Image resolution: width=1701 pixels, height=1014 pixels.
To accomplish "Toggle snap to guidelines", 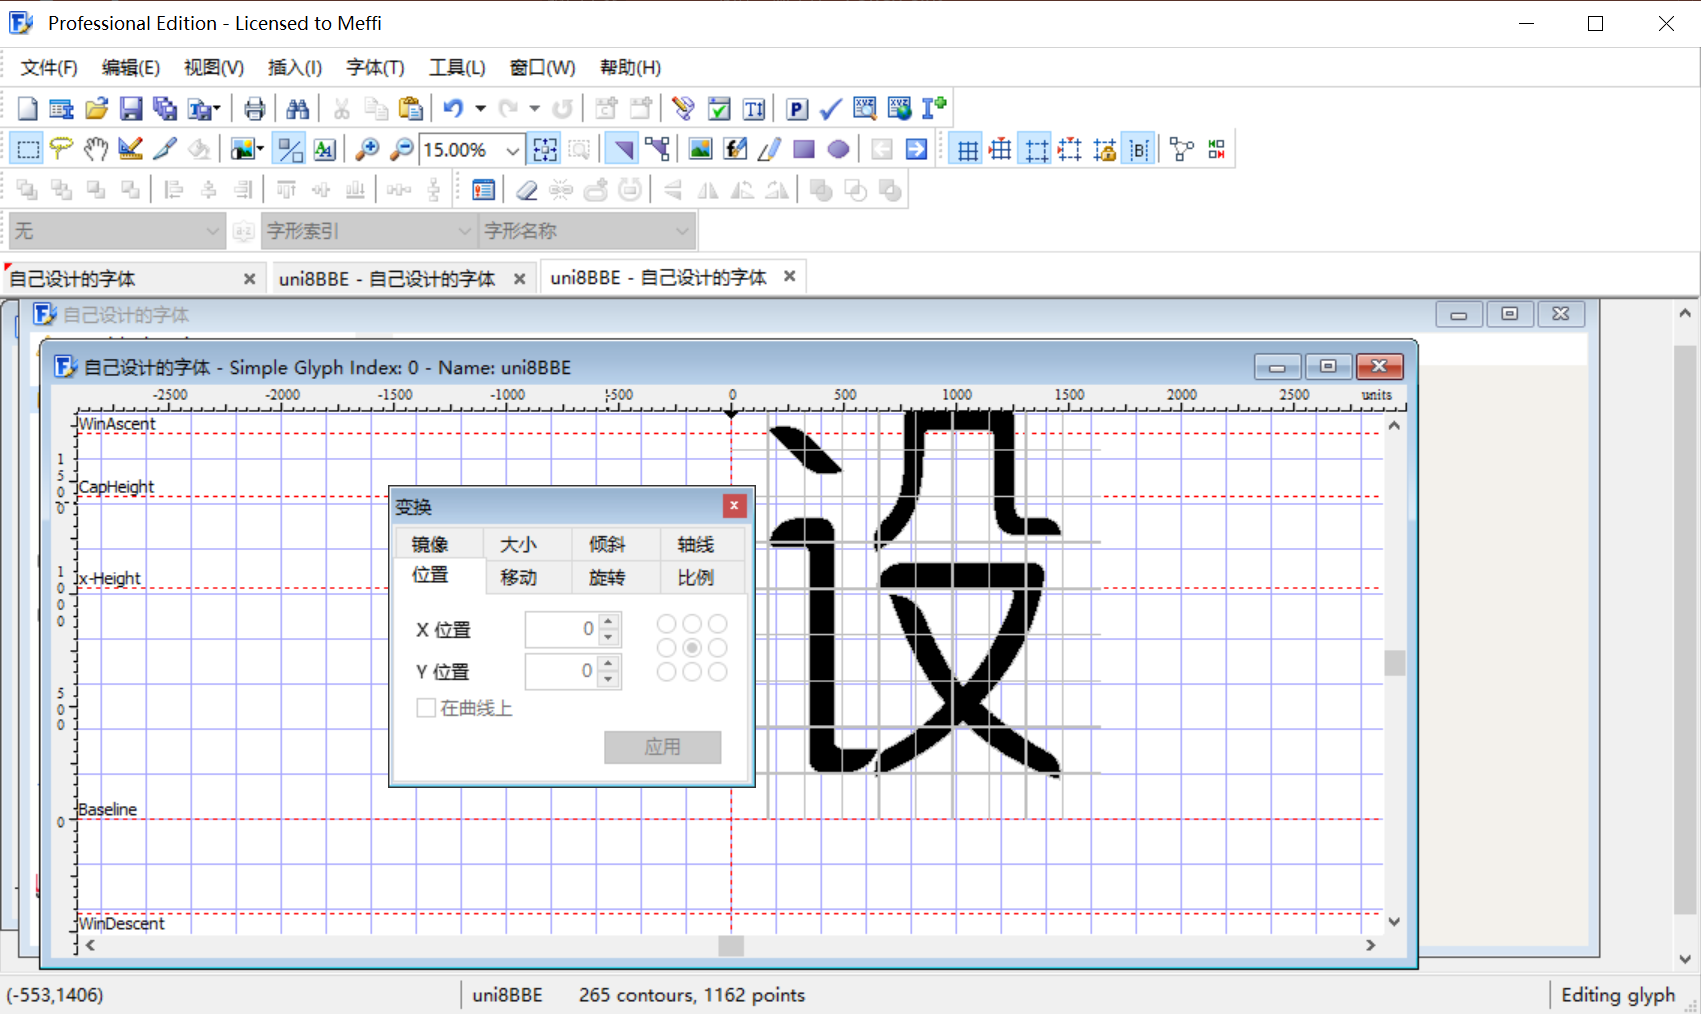I will pos(1070,150).
